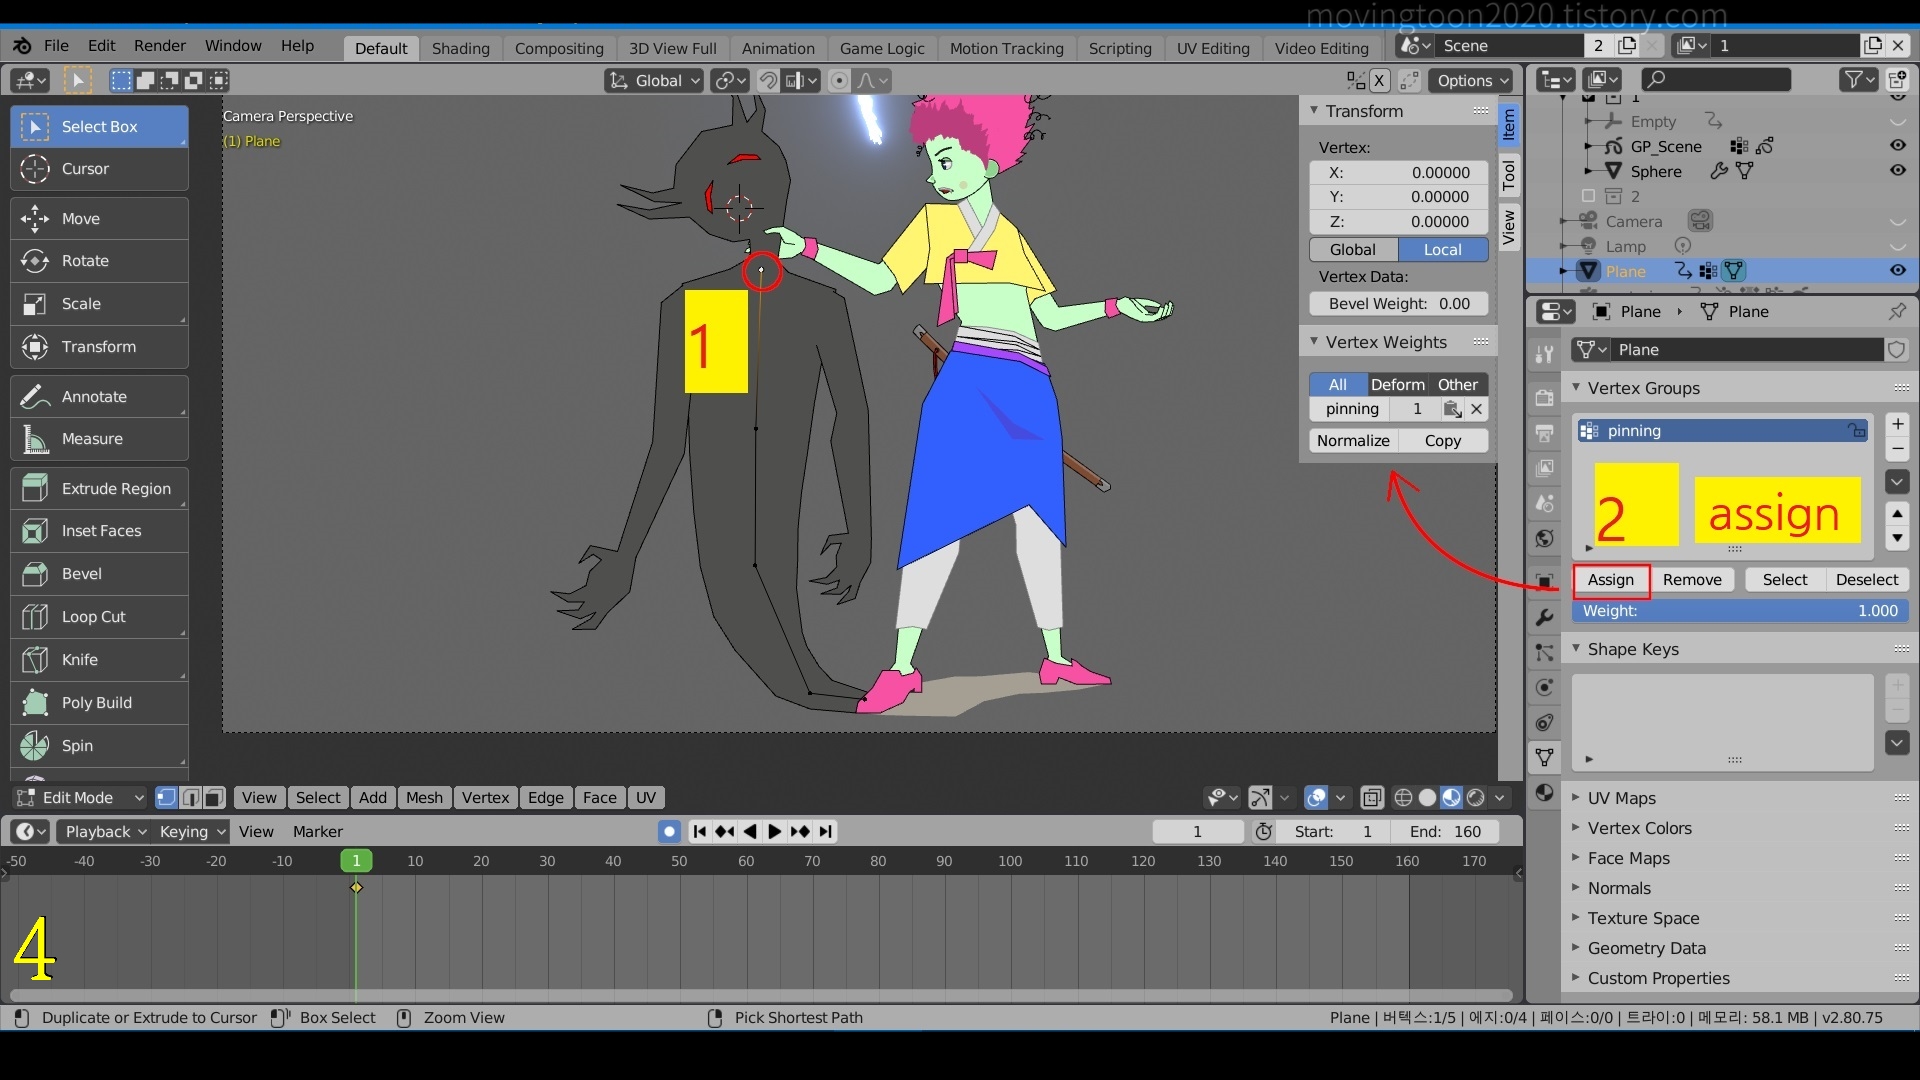Toggle X-ray display in viewport
The height and width of the screenshot is (1080, 1920).
(x=1372, y=798)
